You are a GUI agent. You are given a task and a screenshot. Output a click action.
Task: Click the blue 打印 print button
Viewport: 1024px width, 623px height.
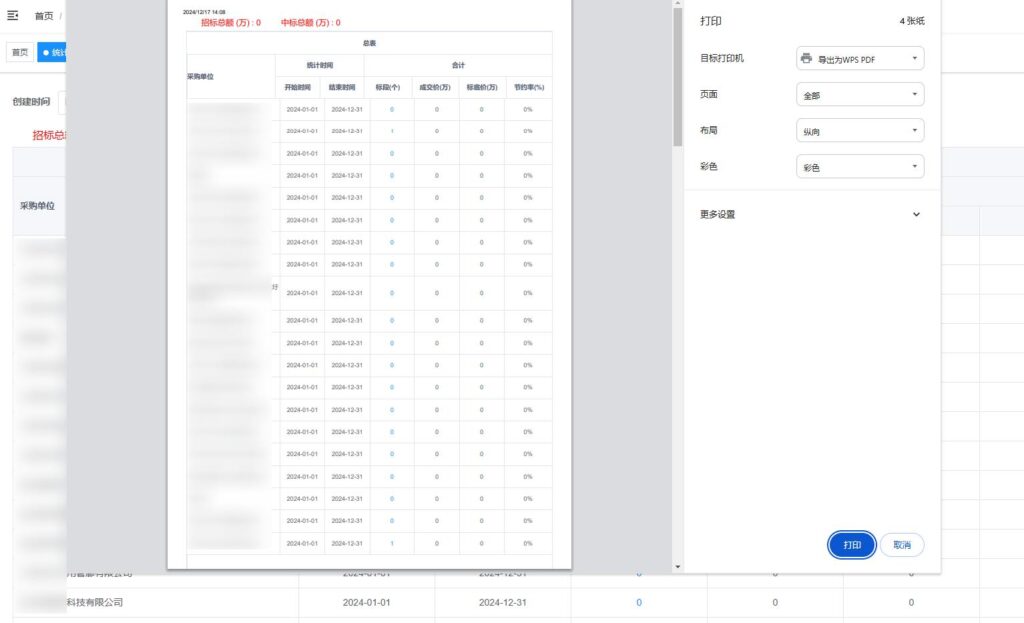tap(852, 545)
